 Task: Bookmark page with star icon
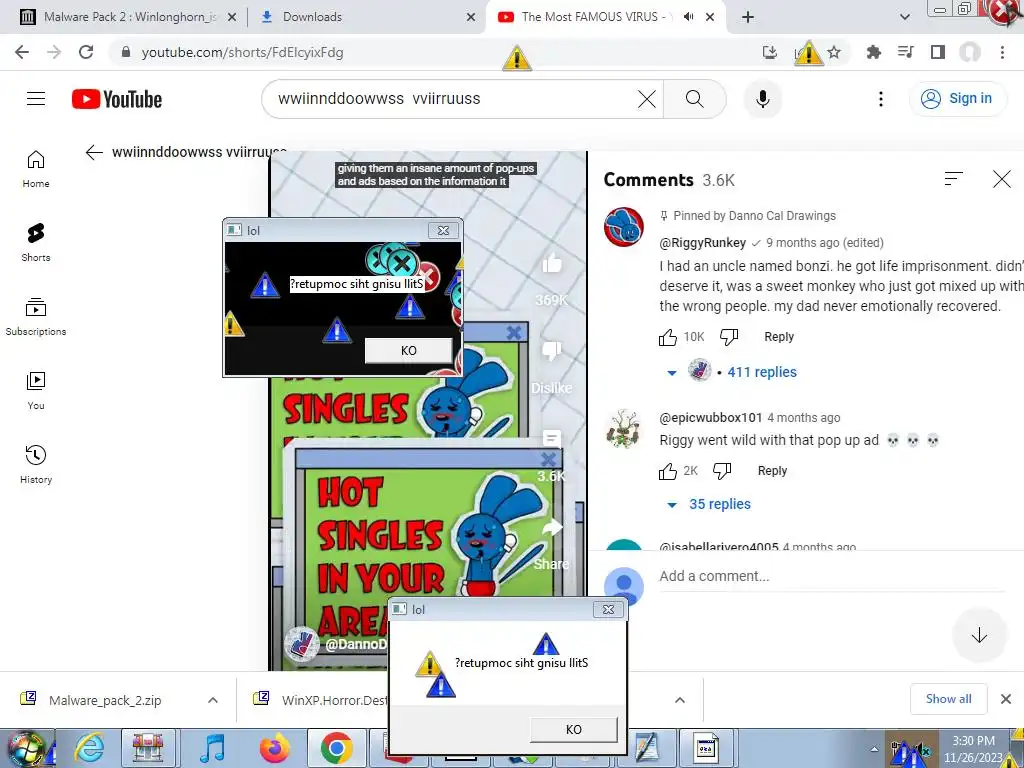(834, 52)
